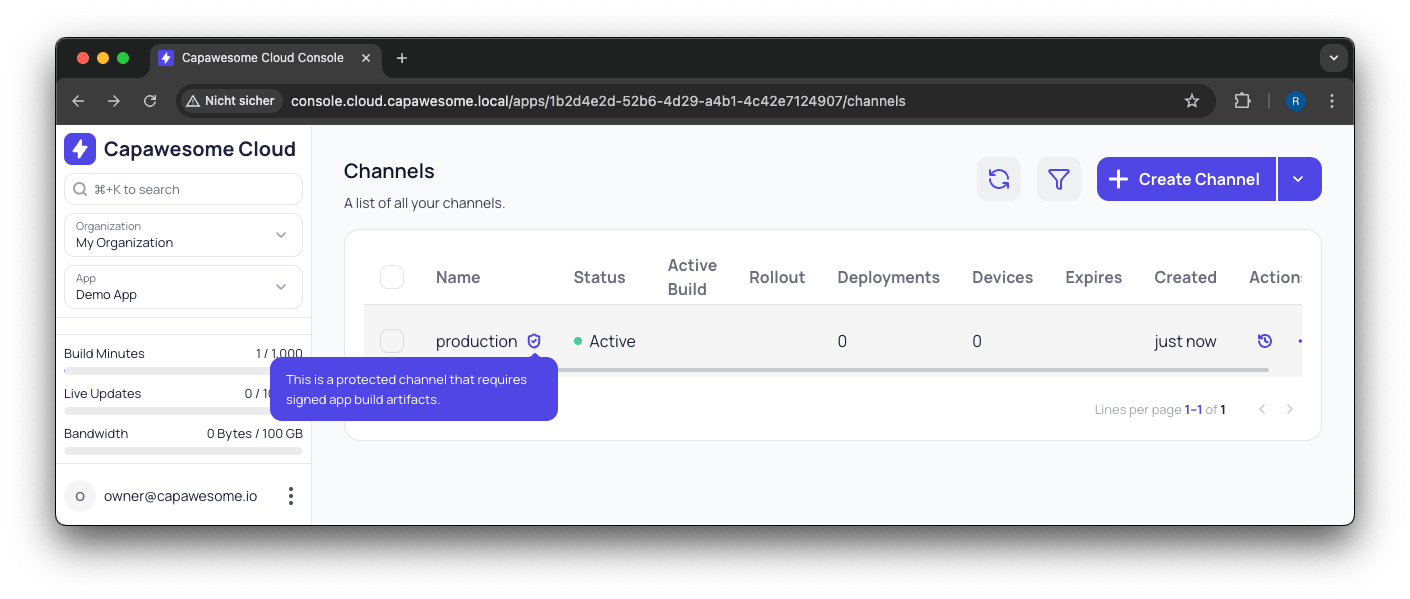Select all channels header checkbox

[x=392, y=277]
